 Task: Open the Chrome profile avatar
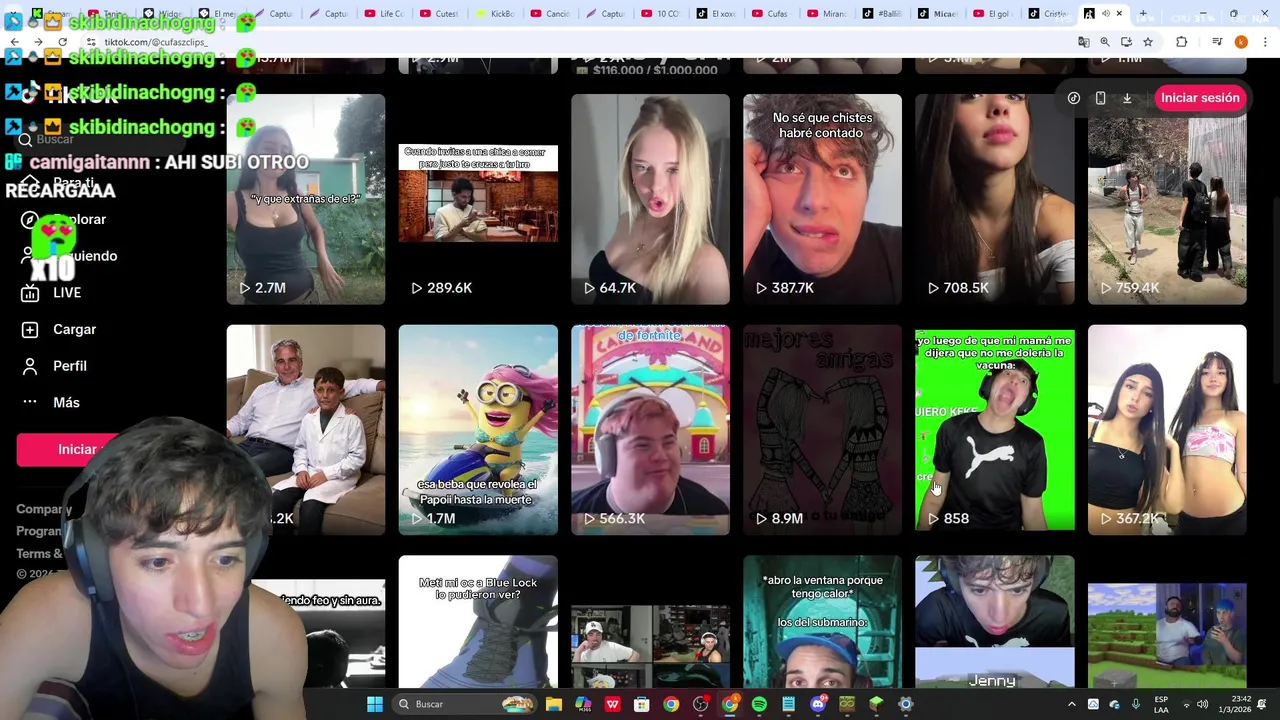point(1241,42)
